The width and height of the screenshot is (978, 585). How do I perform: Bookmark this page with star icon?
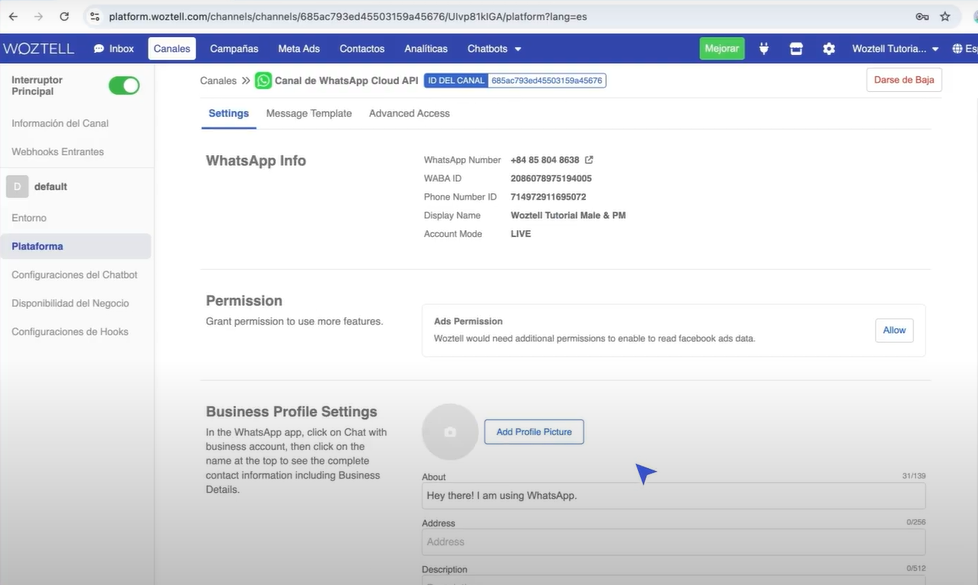point(945,17)
